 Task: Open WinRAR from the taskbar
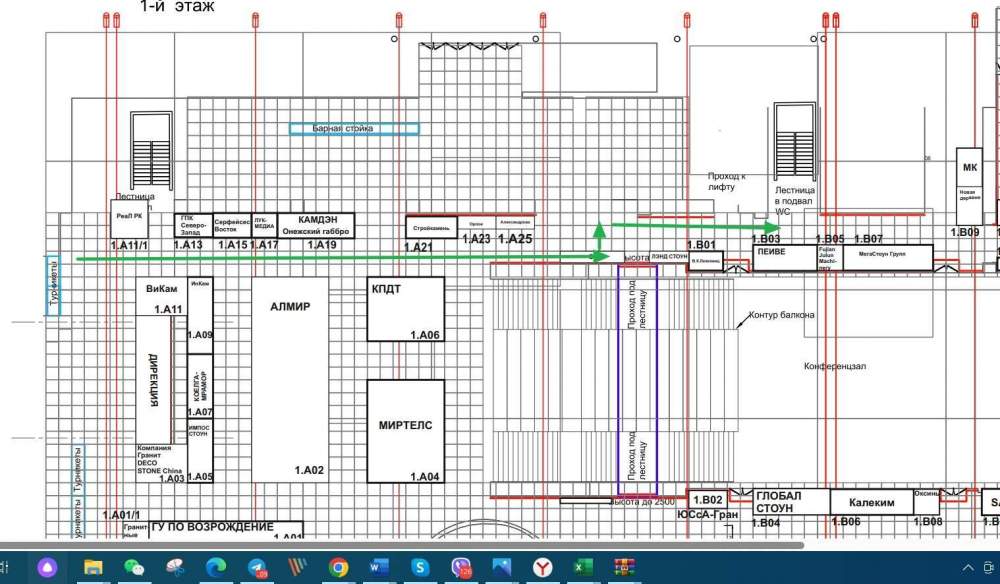click(624, 567)
